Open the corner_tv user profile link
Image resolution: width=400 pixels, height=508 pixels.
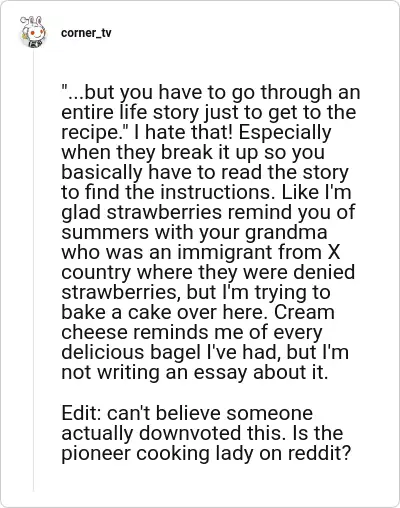coord(86,33)
